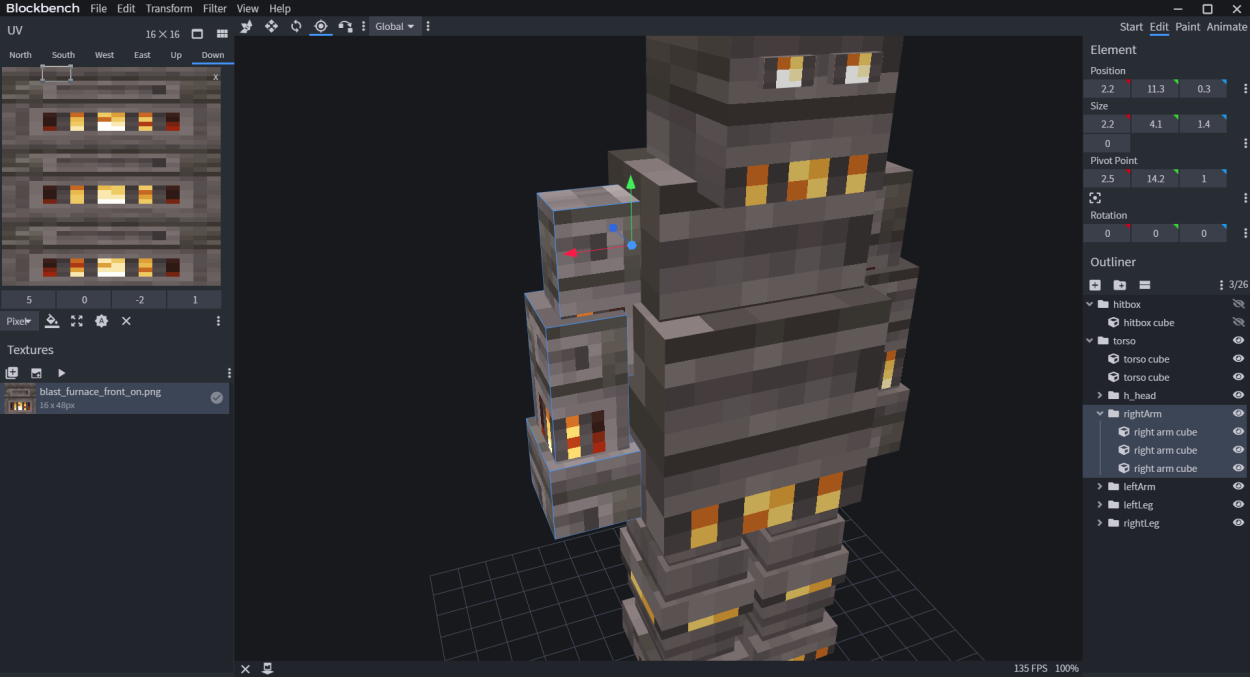The image size is (1250, 677).
Task: Collapse the torso group
Action: coord(1090,341)
